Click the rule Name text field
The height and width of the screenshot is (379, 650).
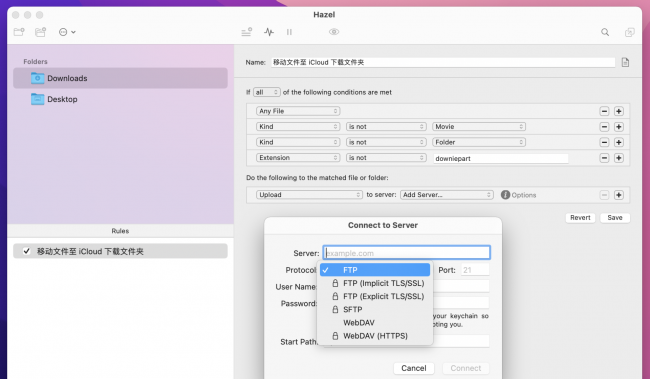tap(443, 62)
